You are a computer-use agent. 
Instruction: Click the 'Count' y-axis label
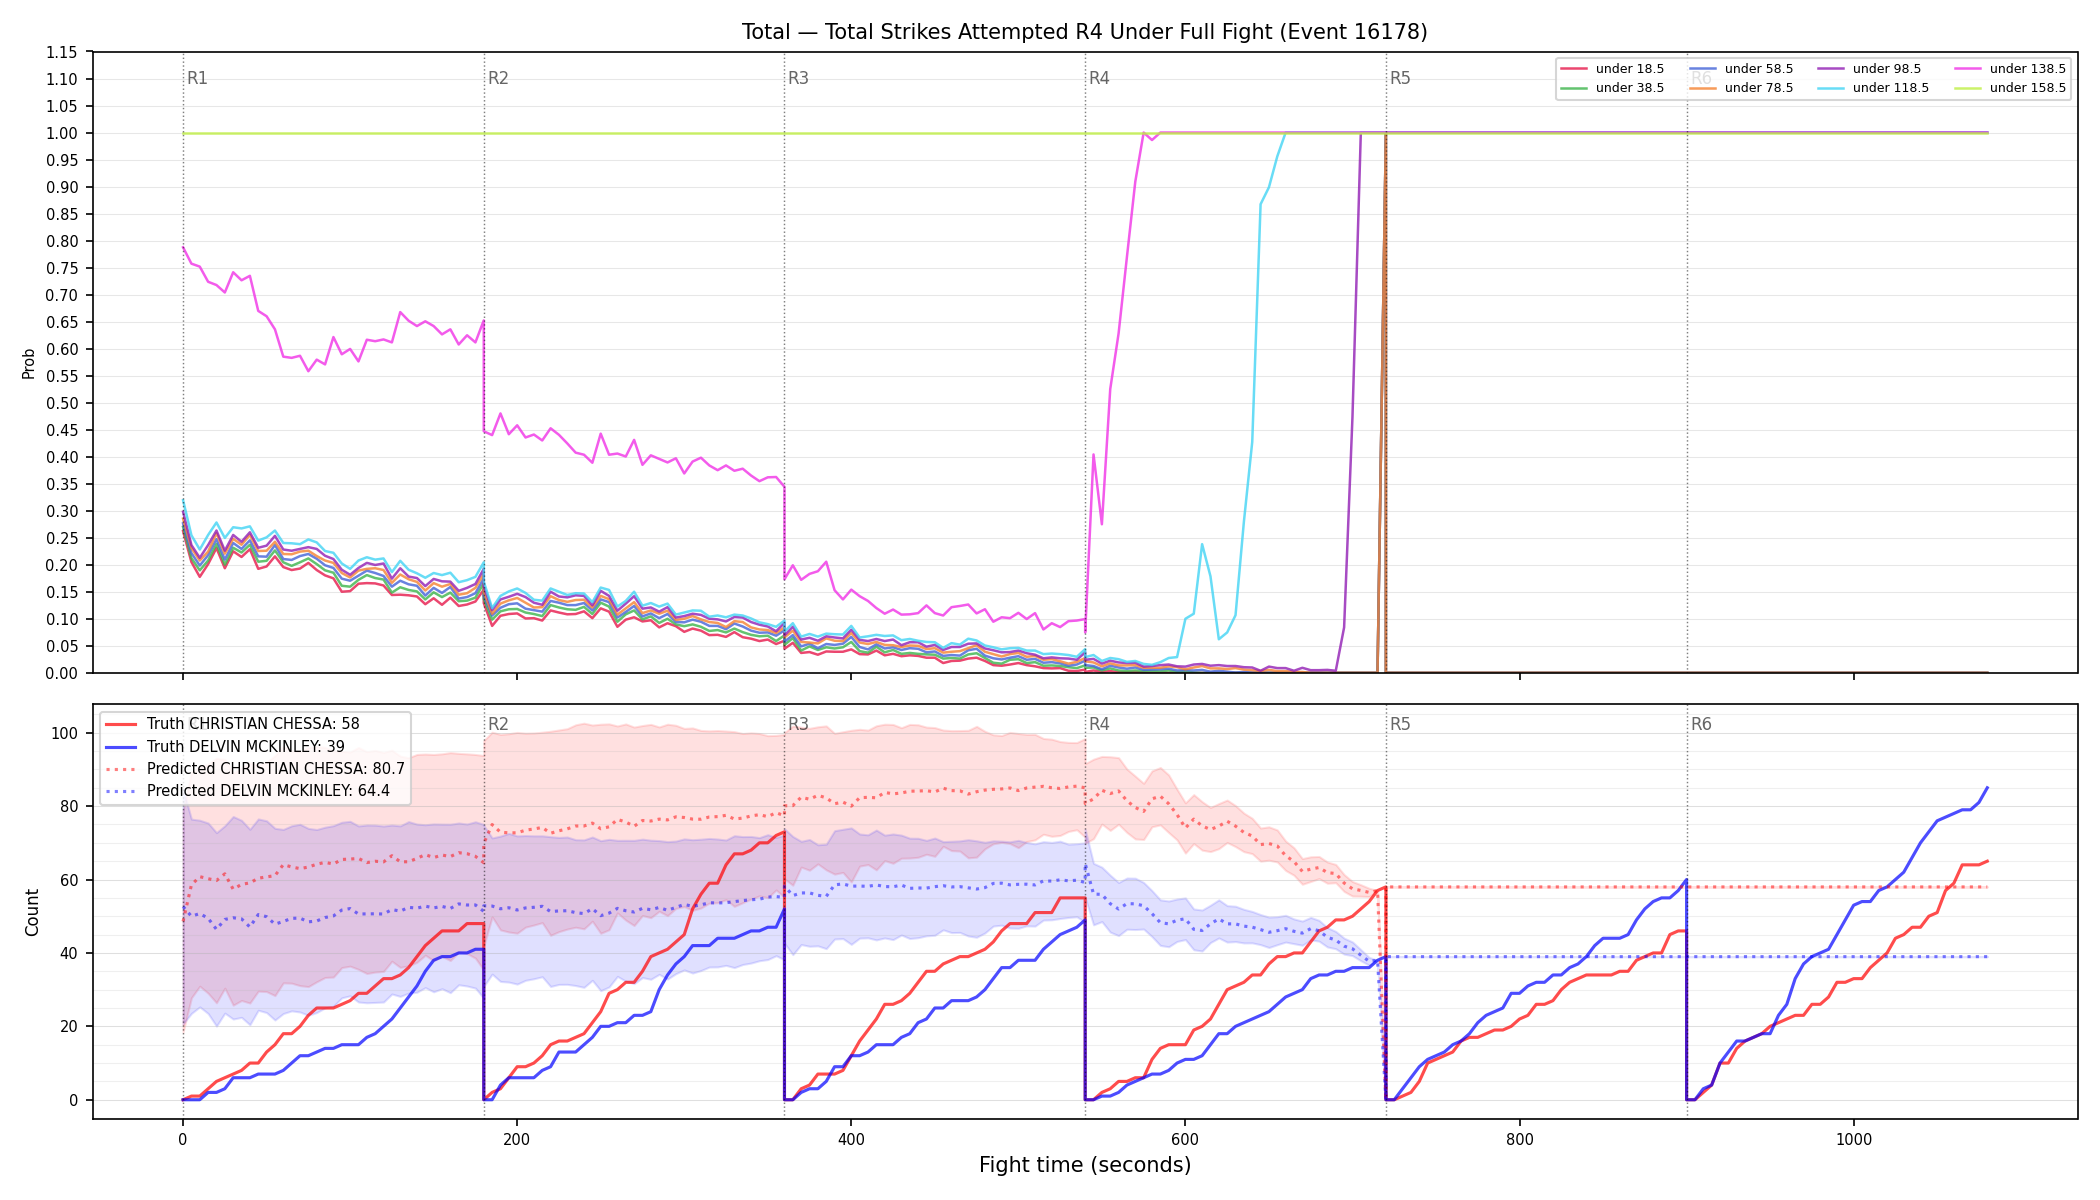pyautogui.click(x=32, y=912)
